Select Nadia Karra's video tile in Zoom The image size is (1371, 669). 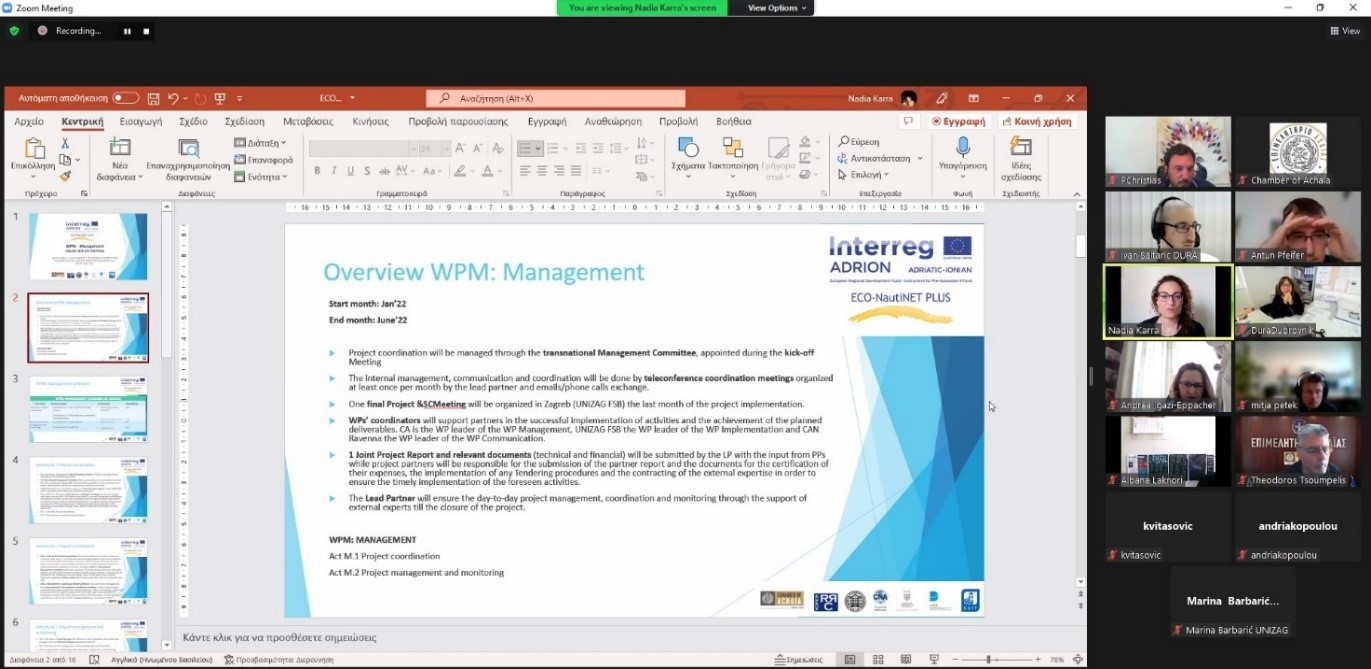pos(1167,301)
